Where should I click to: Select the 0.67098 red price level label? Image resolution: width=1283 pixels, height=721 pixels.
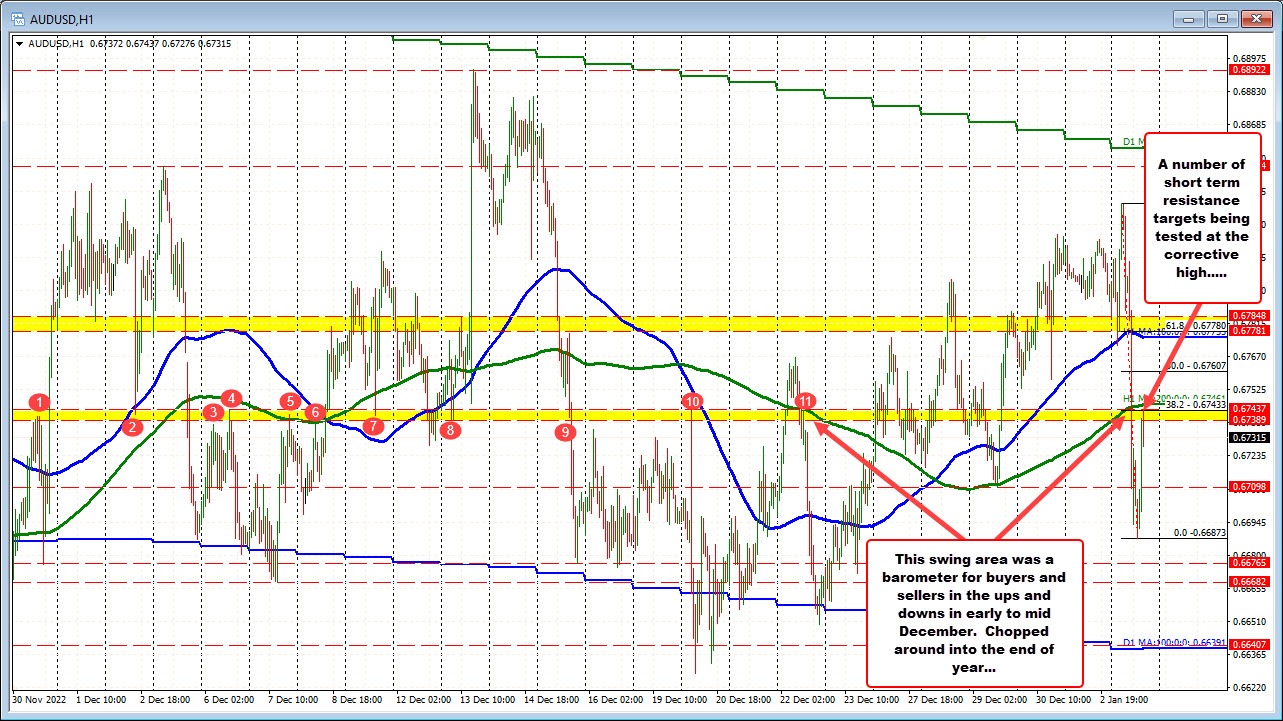point(1247,487)
